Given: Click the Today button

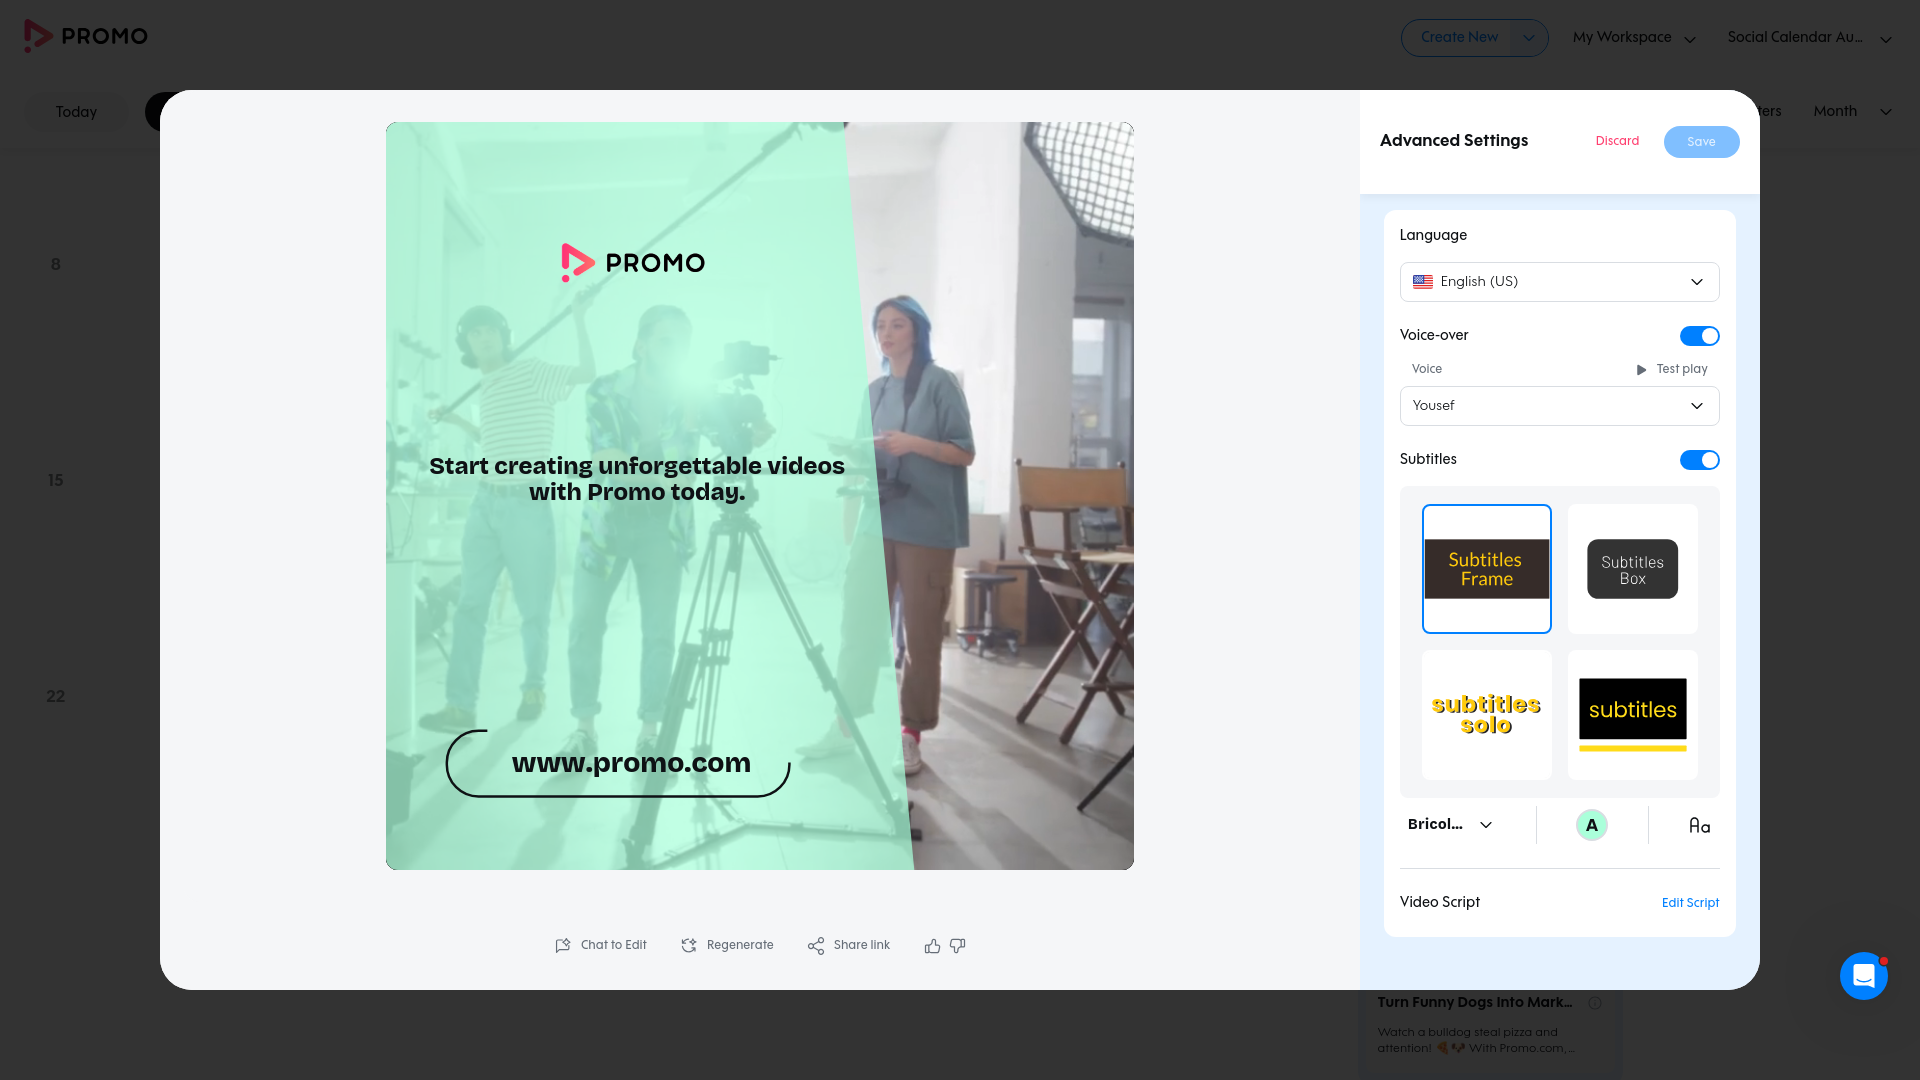Looking at the screenshot, I should point(76,112).
